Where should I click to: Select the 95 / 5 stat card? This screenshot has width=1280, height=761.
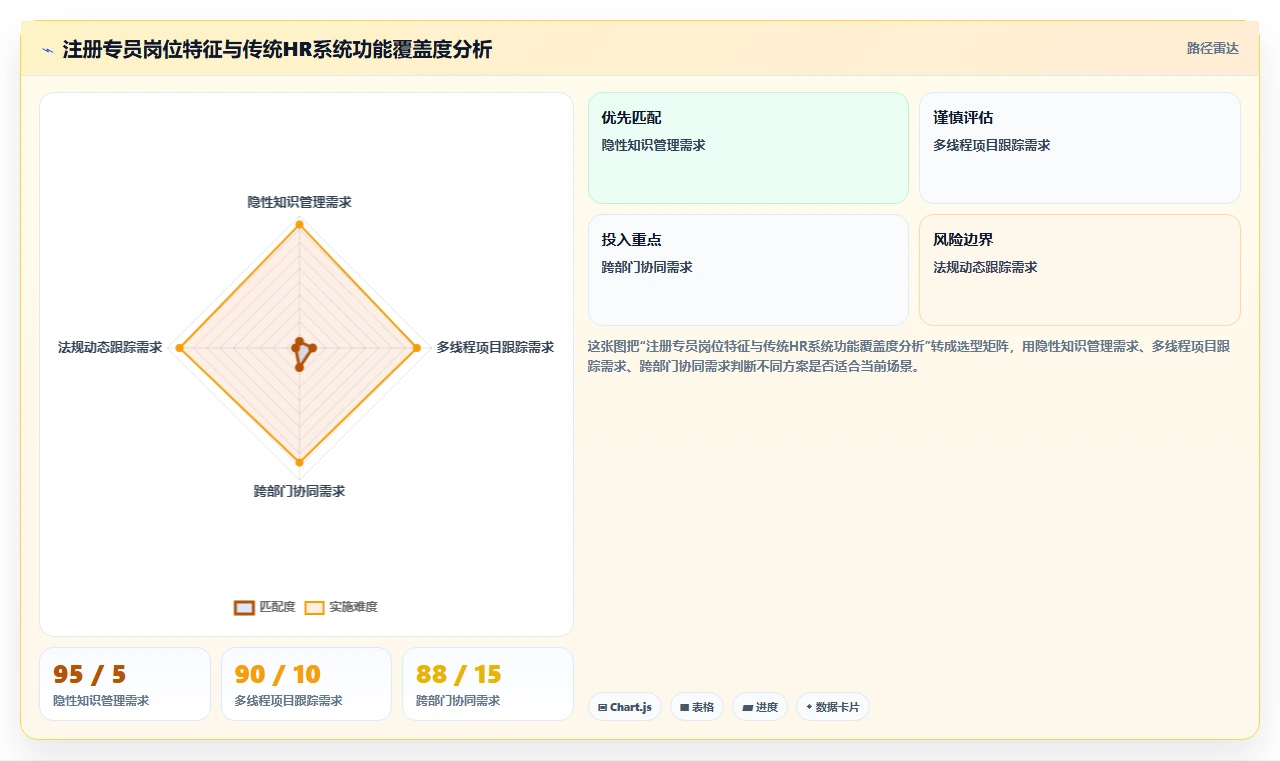click(125, 684)
